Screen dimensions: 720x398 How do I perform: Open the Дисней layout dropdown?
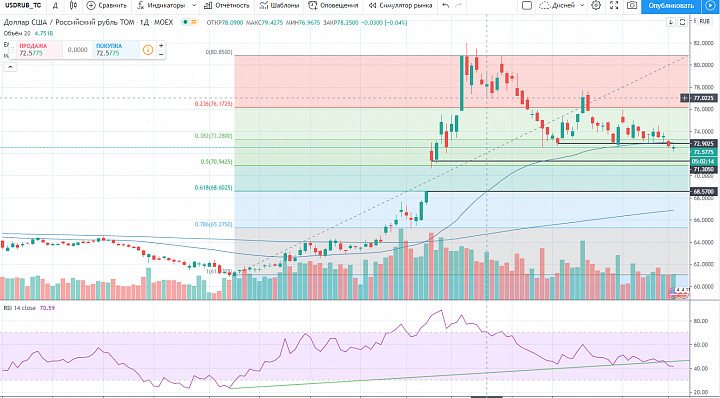coord(562,6)
